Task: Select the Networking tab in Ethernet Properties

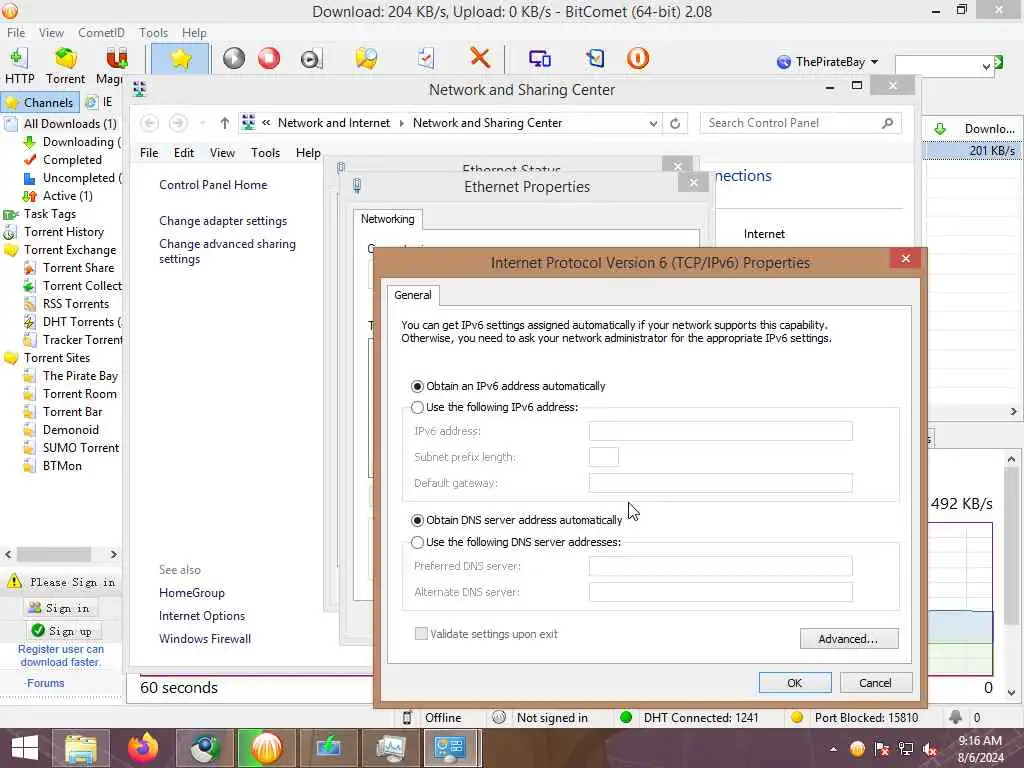Action: (388, 219)
